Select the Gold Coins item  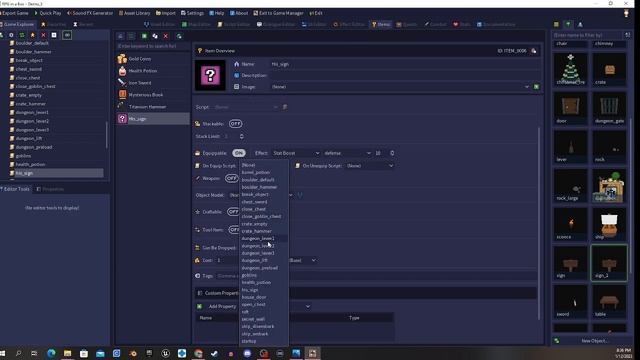(153, 59)
